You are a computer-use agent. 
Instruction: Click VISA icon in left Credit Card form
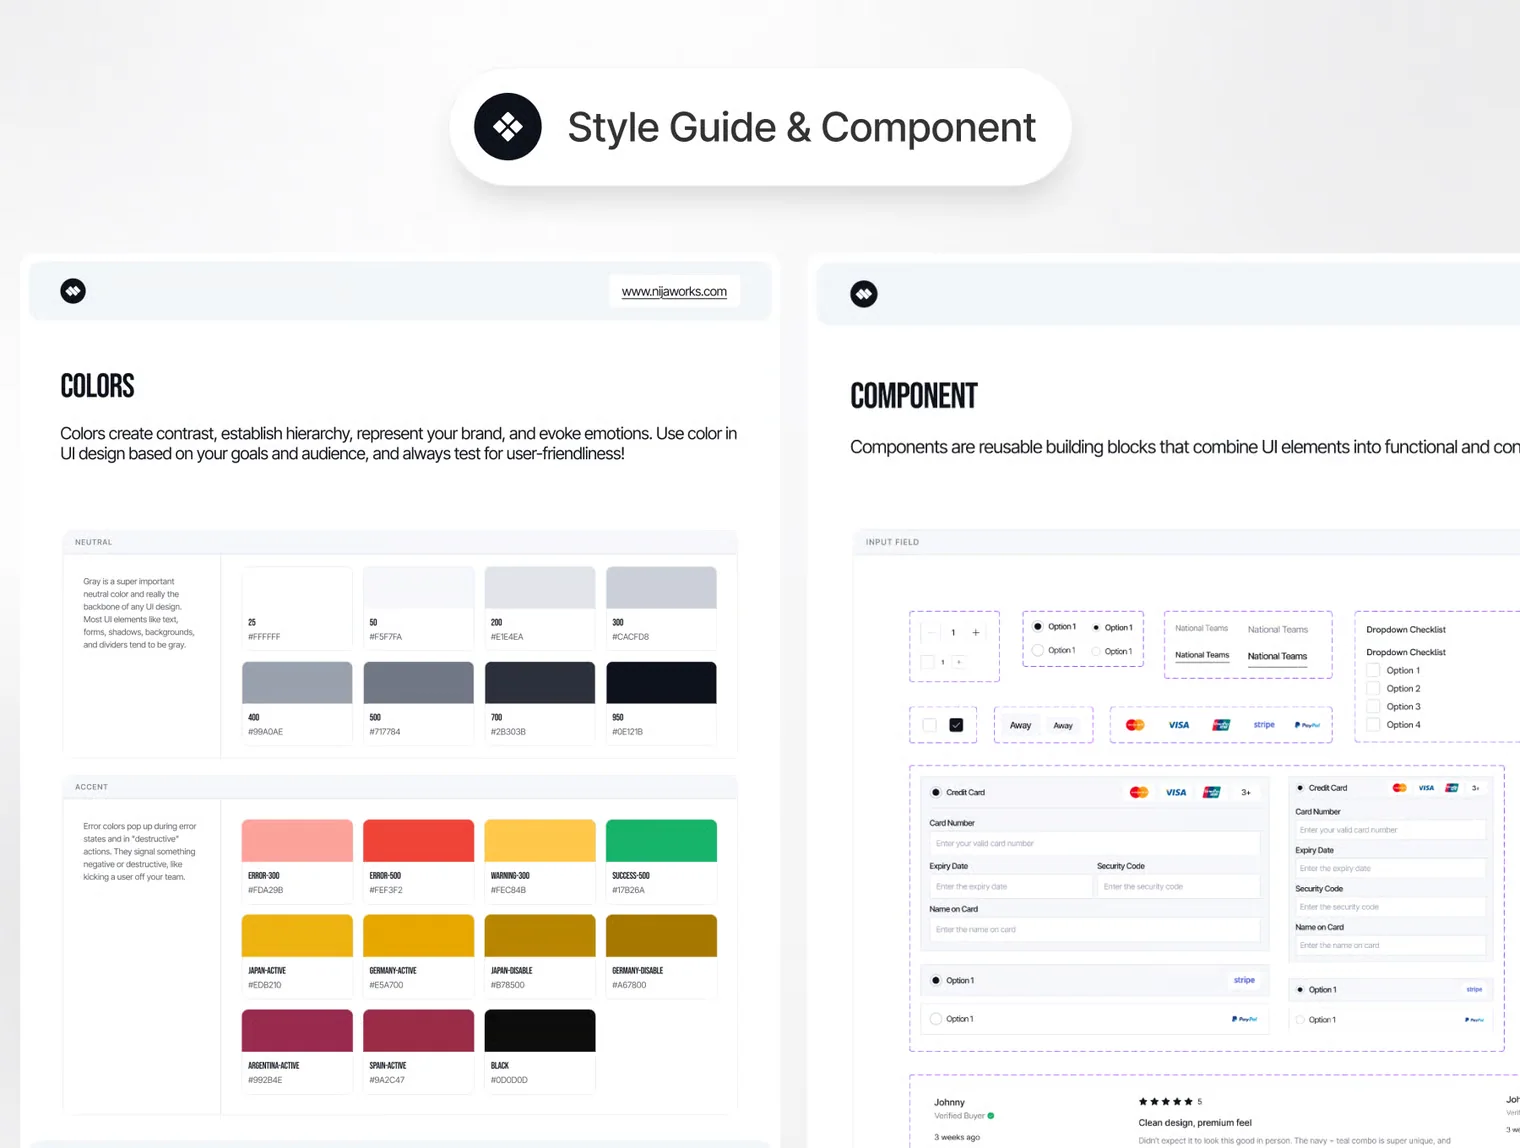(1176, 792)
